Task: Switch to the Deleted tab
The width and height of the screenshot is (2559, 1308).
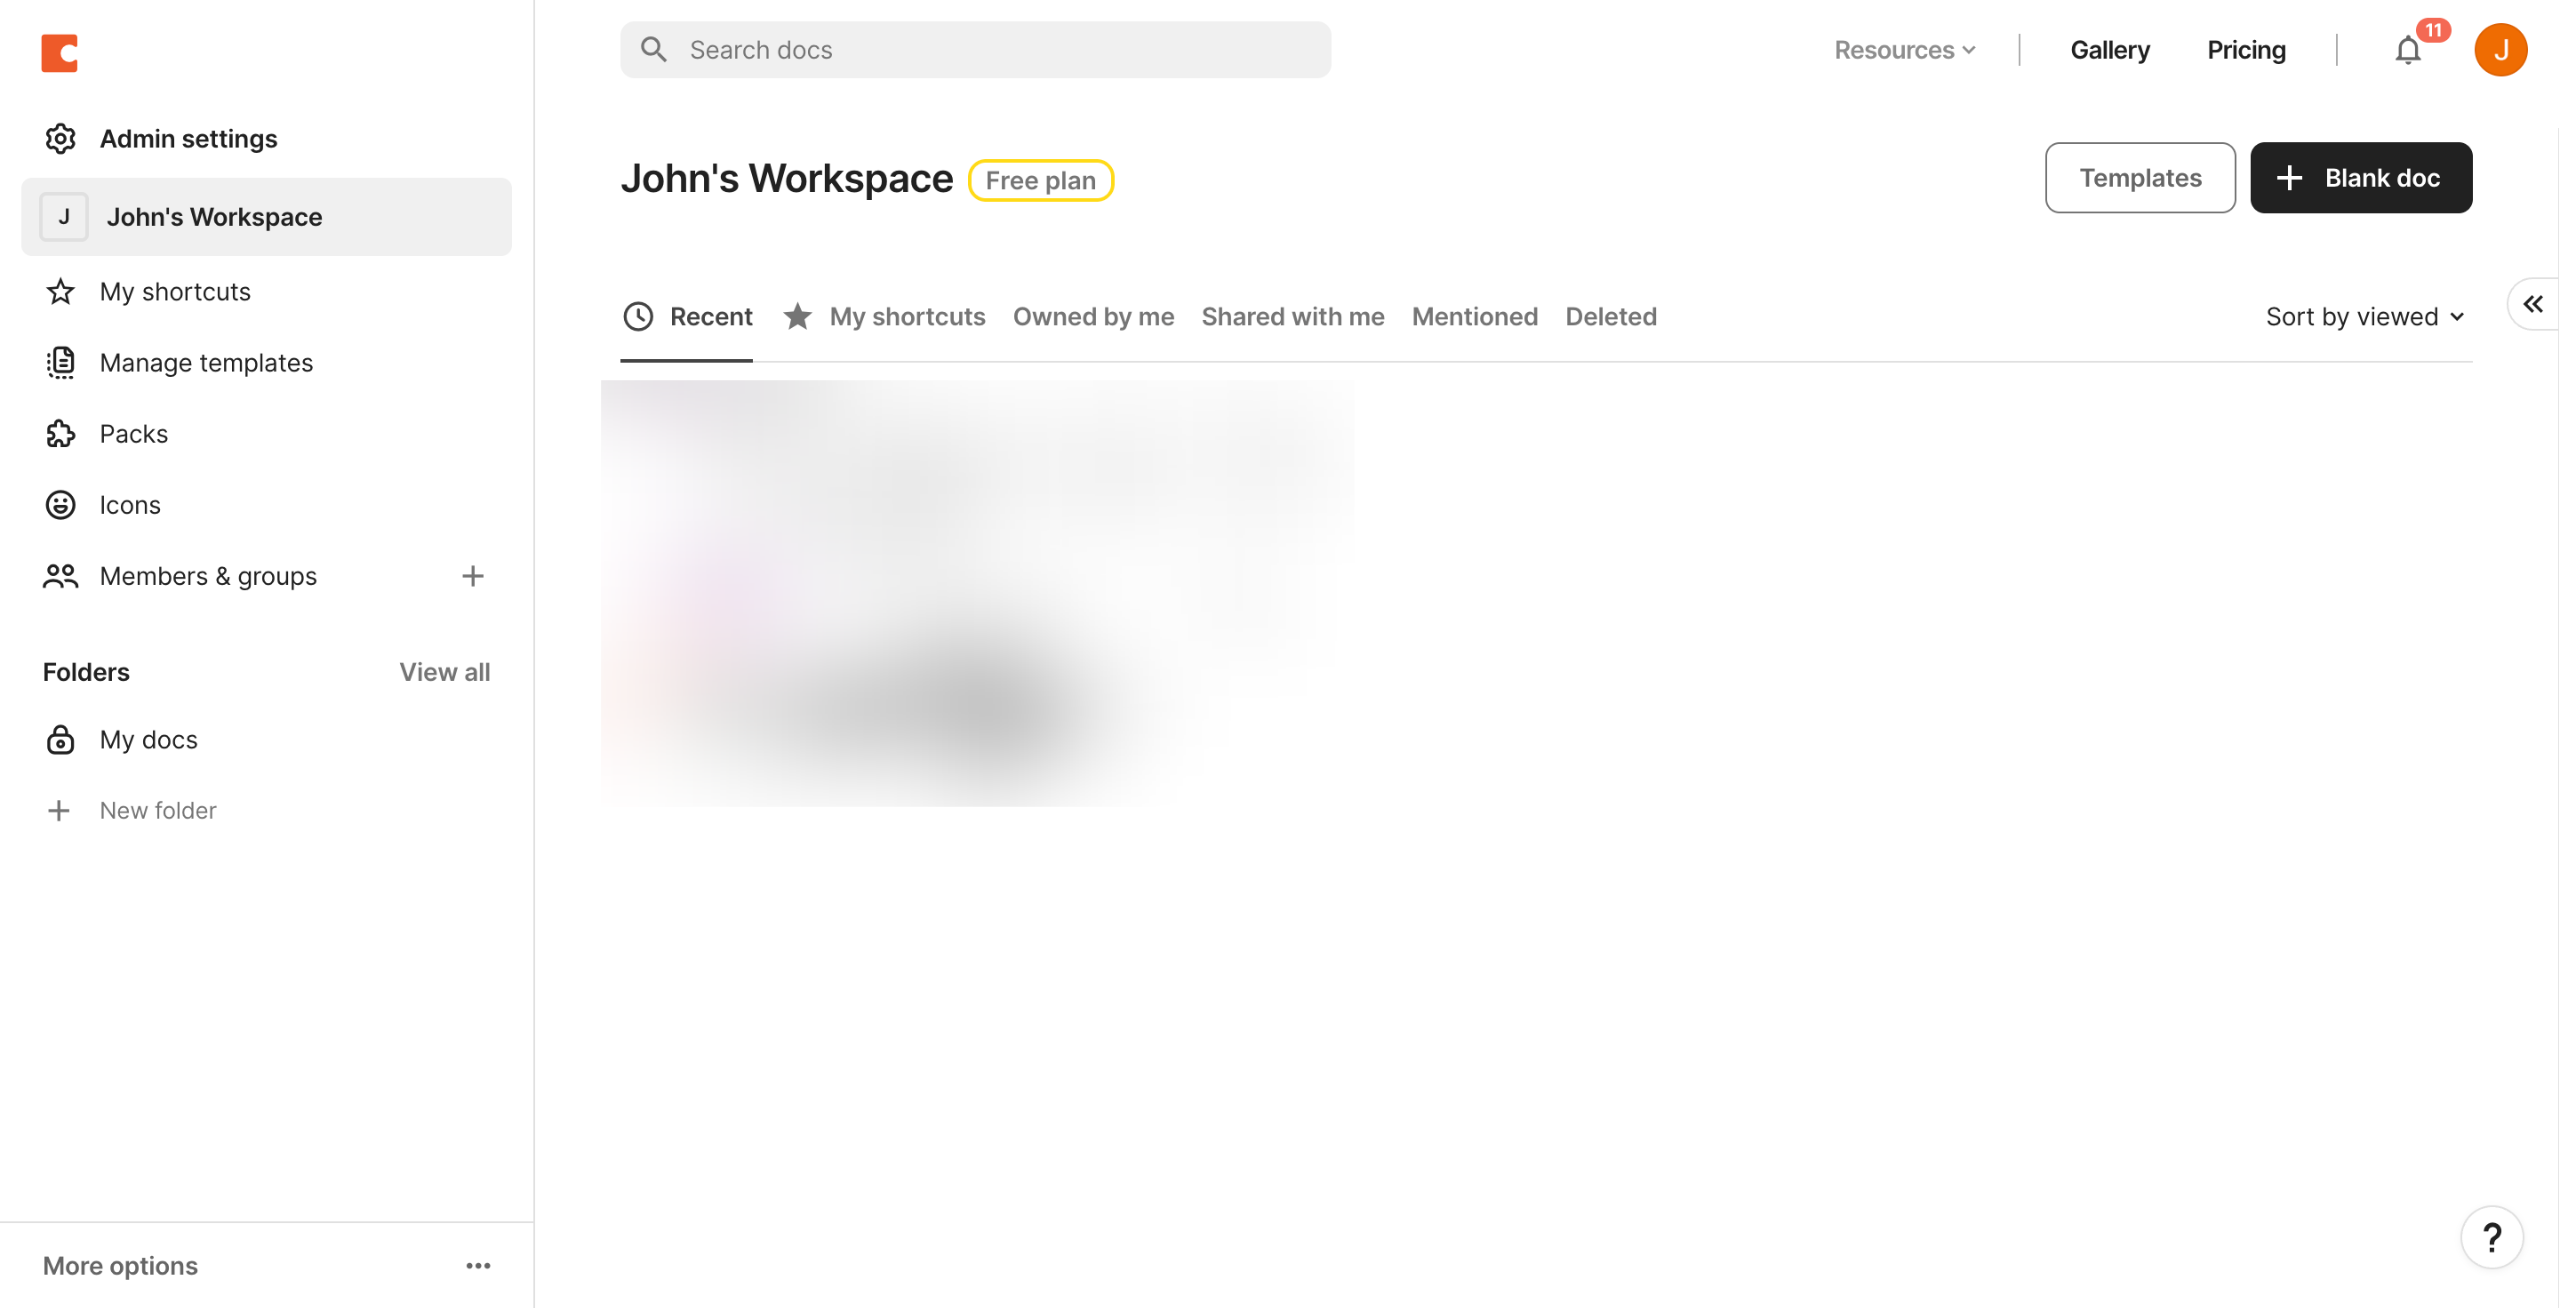Action: point(1610,317)
